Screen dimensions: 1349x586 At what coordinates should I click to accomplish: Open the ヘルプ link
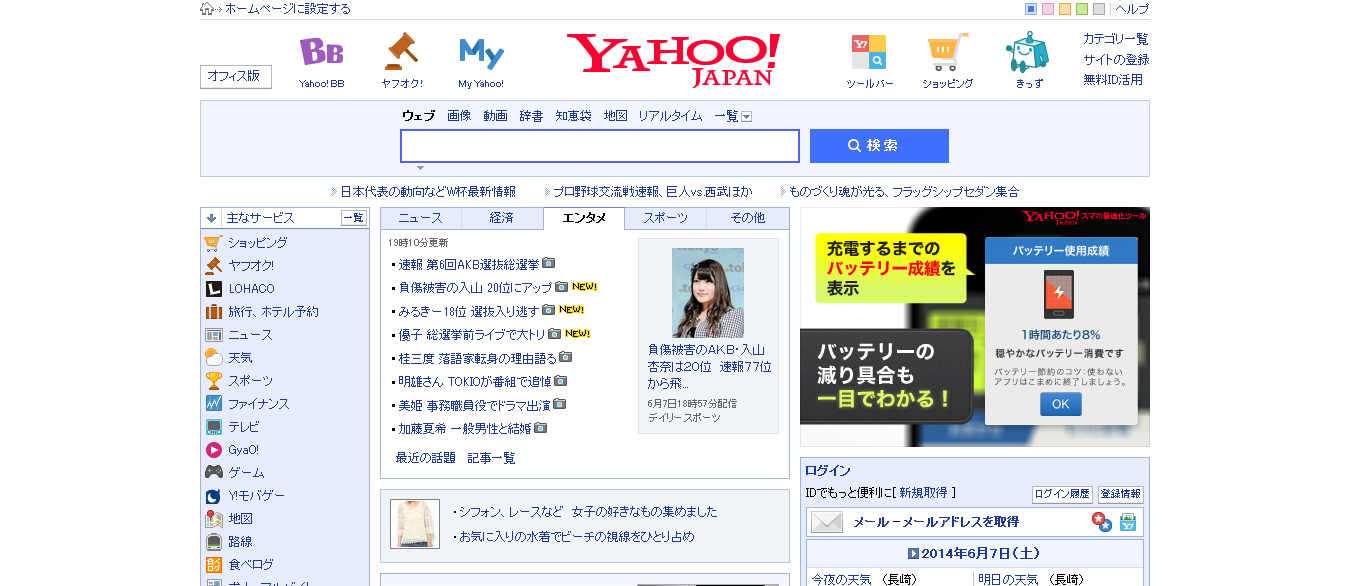(1132, 9)
